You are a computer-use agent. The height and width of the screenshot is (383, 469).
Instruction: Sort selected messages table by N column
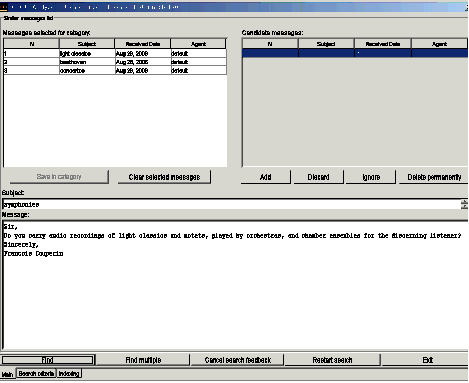click(32, 44)
